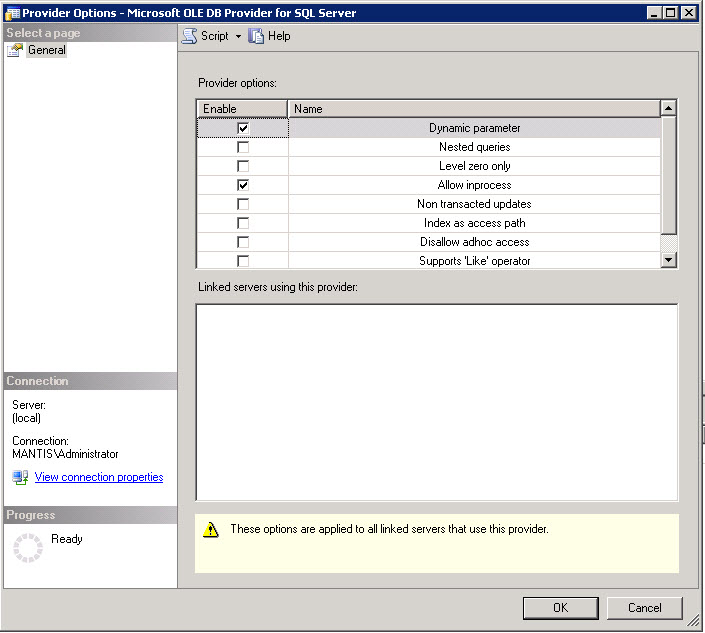The height and width of the screenshot is (633, 705).
Task: Enable the Supports 'Like' operator checkbox
Action: [243, 261]
